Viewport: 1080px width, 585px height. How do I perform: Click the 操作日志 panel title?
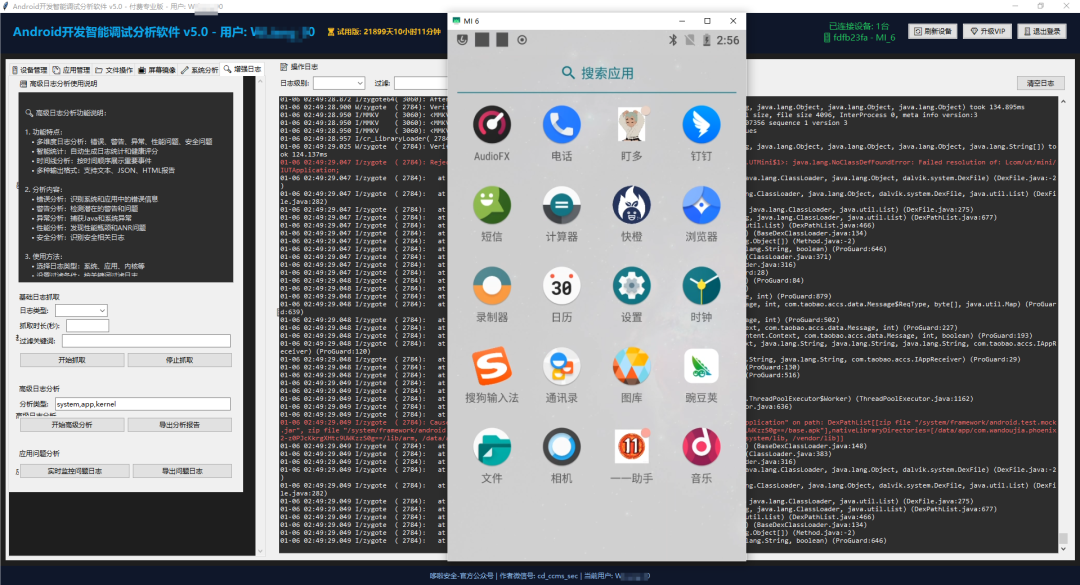pos(304,67)
